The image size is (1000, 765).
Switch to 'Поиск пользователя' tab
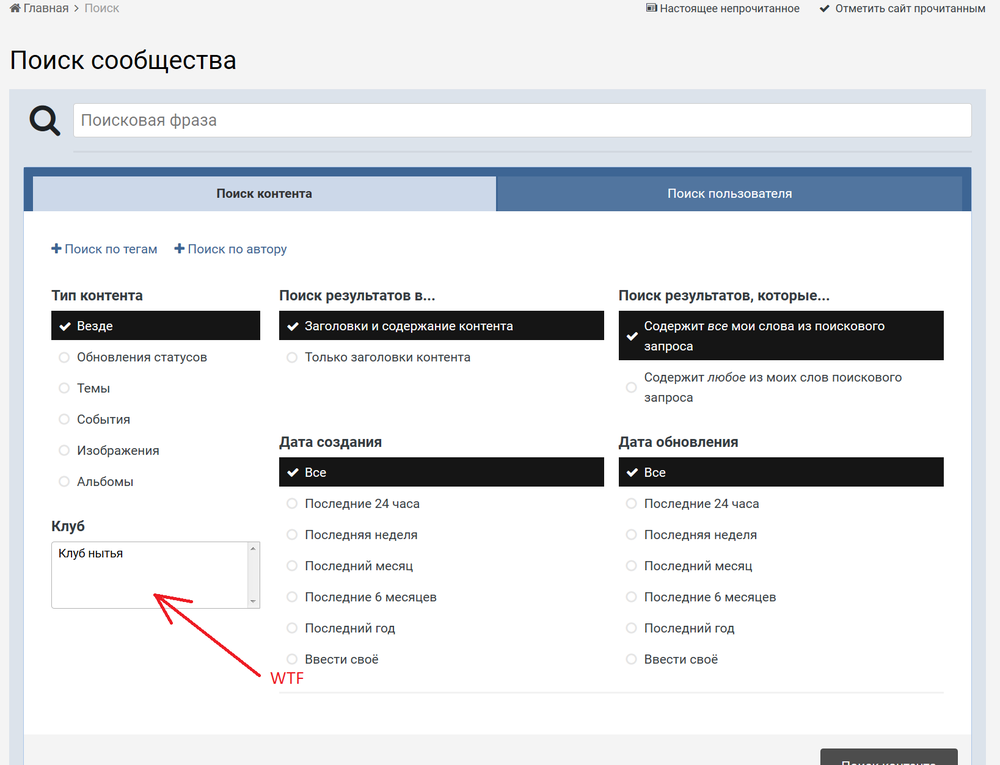click(x=729, y=194)
